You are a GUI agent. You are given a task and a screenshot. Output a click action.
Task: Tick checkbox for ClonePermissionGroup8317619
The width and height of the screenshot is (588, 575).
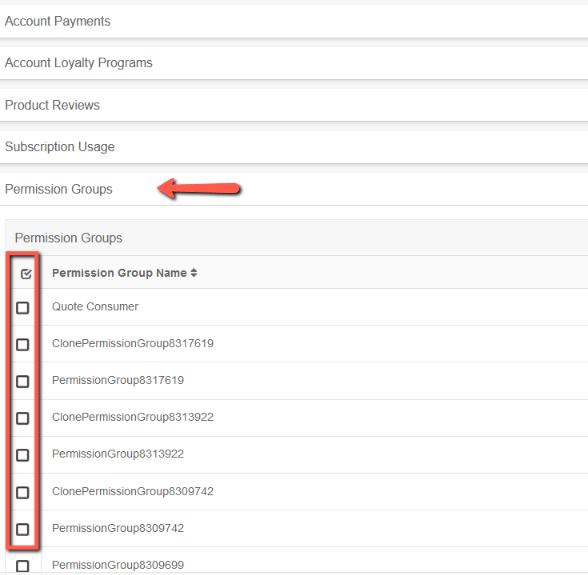22,344
